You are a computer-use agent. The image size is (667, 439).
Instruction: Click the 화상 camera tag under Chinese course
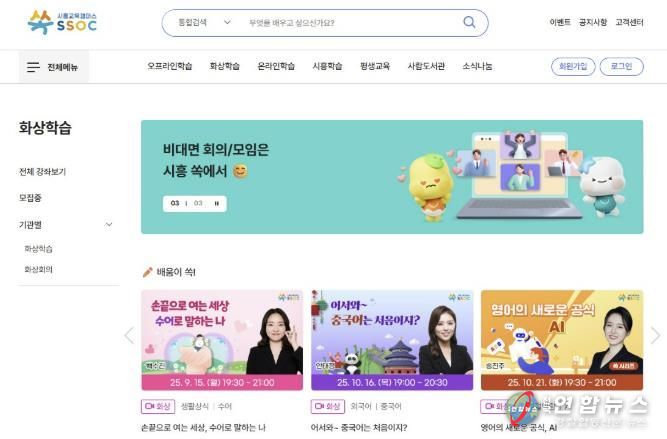[328, 406]
